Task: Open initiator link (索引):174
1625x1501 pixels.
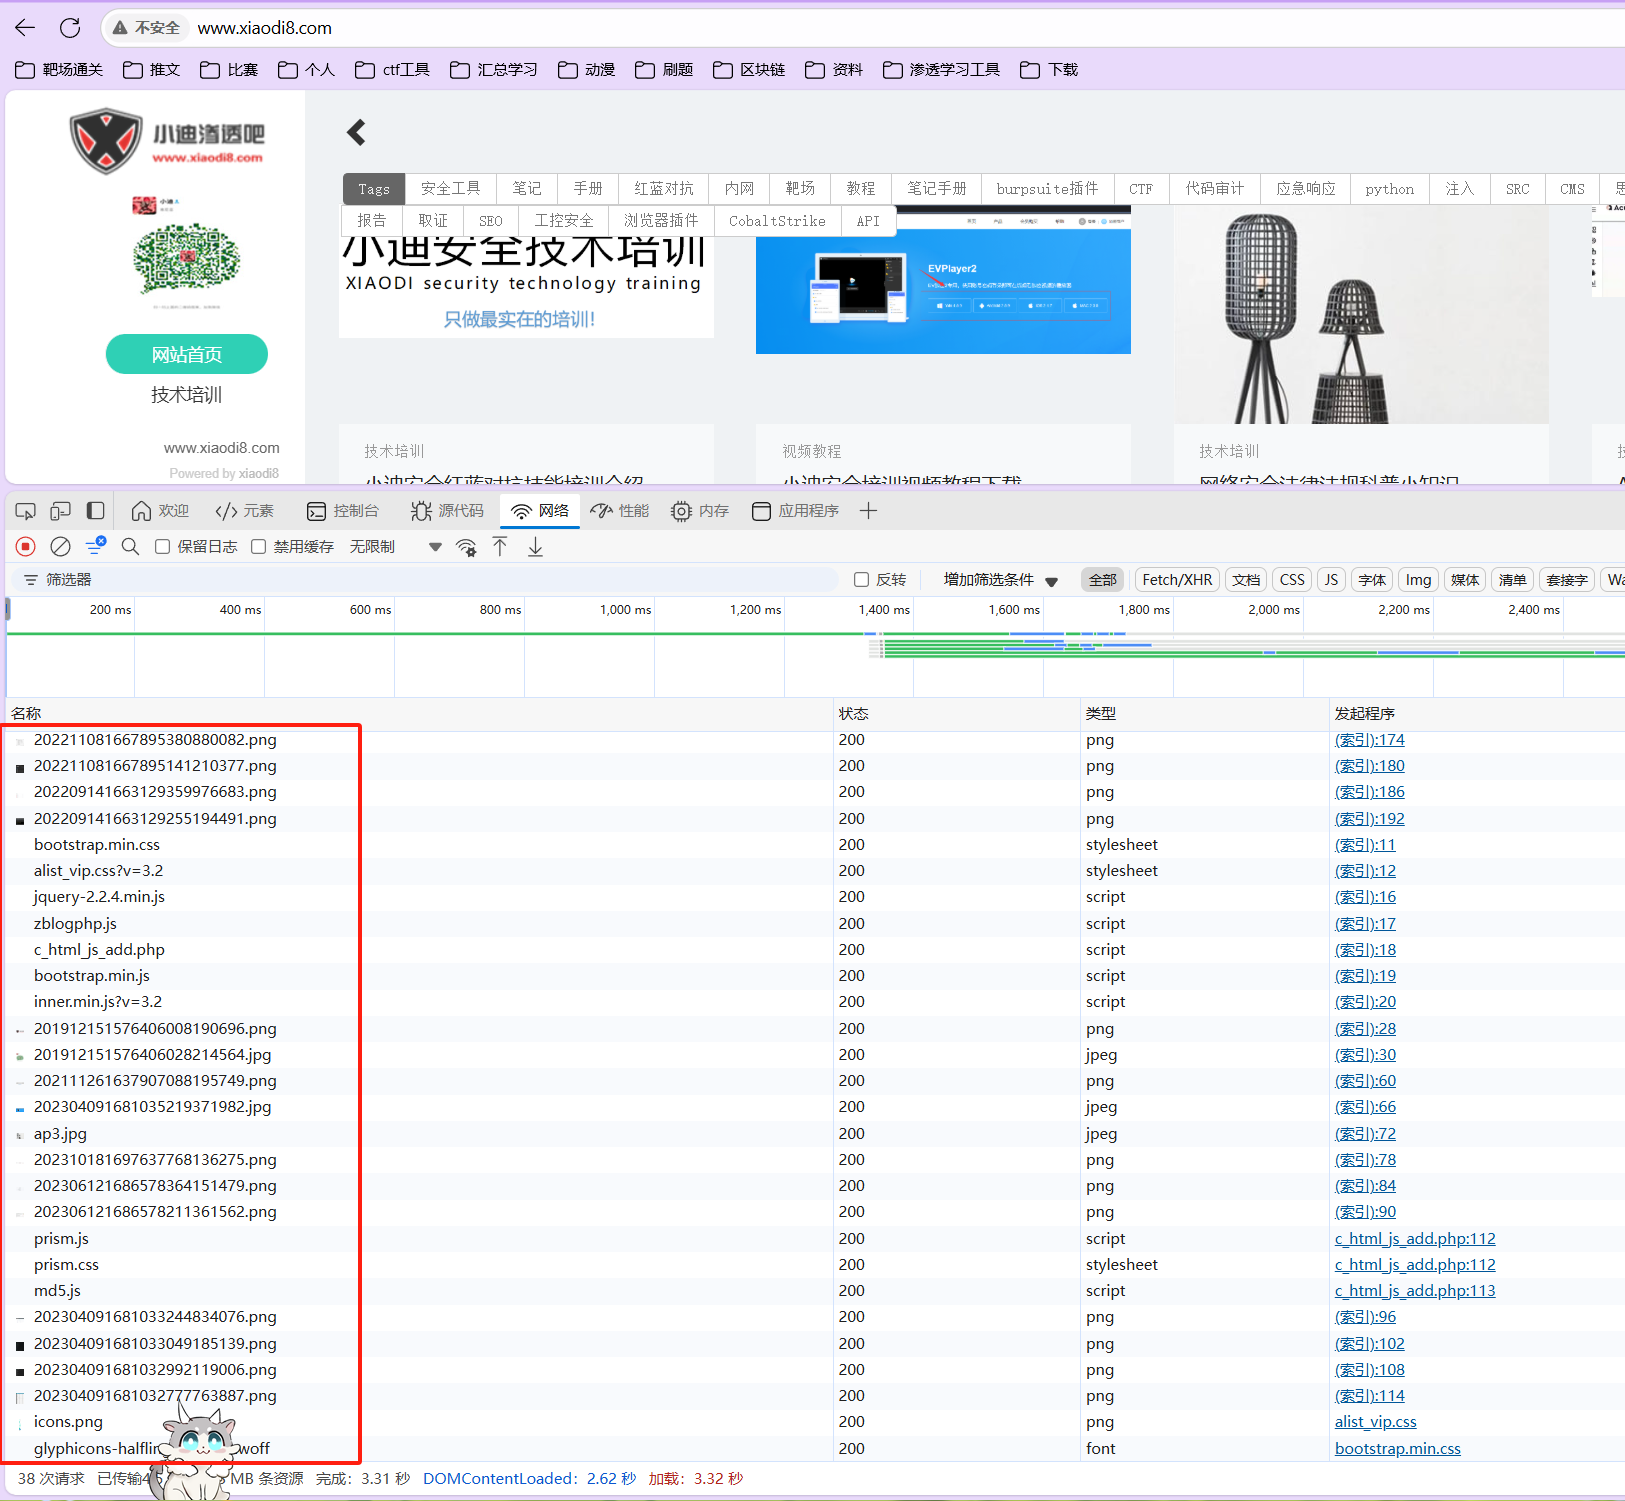Action: click(x=1369, y=740)
